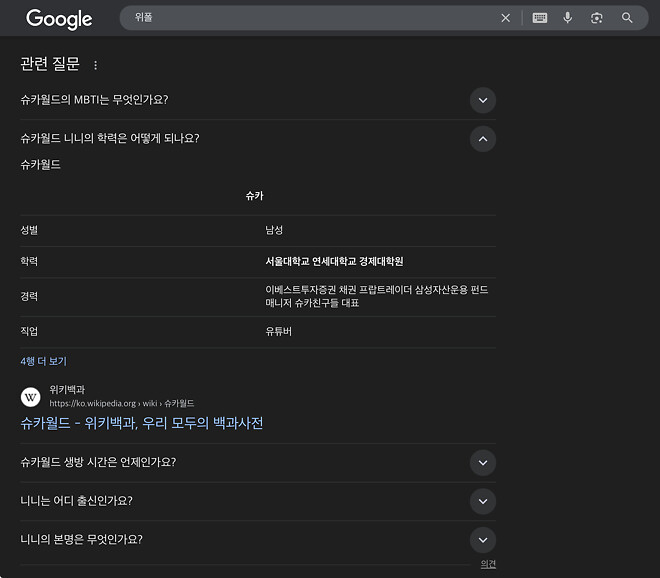Open the on-screen keyboard input tool

click(x=540, y=18)
